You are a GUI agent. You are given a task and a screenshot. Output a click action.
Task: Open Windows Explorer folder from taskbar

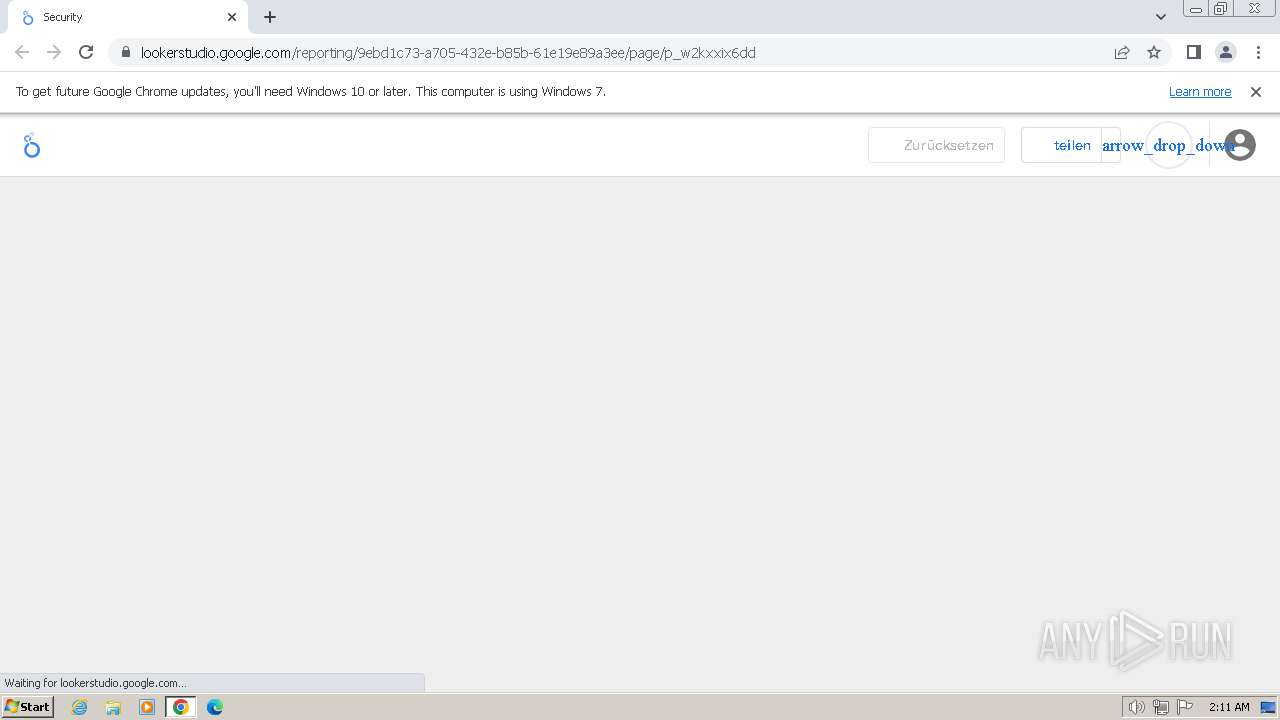pos(113,707)
